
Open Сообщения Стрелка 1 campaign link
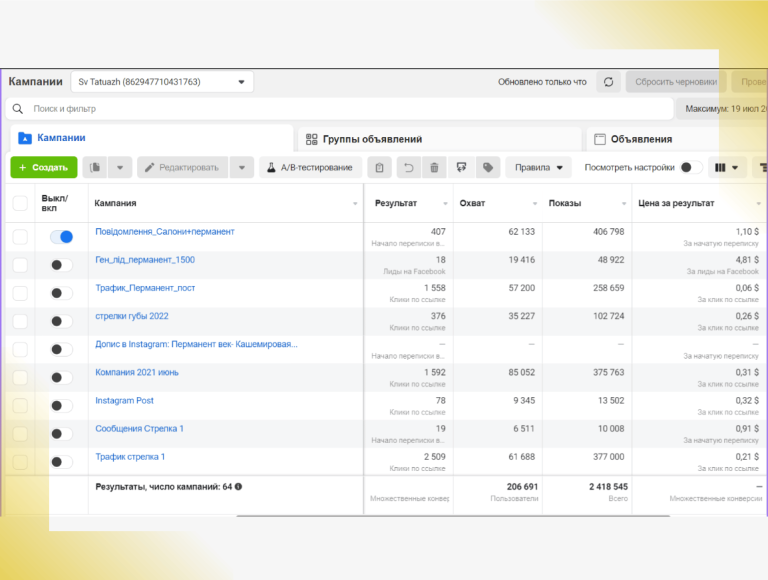coord(139,429)
